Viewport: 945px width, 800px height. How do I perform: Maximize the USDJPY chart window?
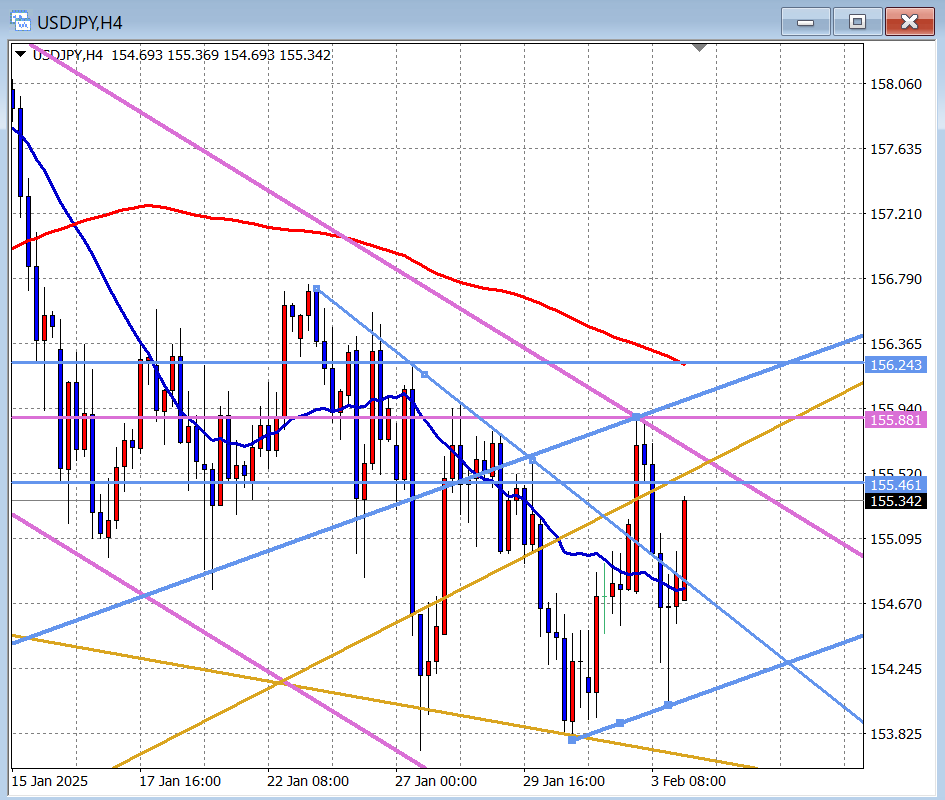857,21
